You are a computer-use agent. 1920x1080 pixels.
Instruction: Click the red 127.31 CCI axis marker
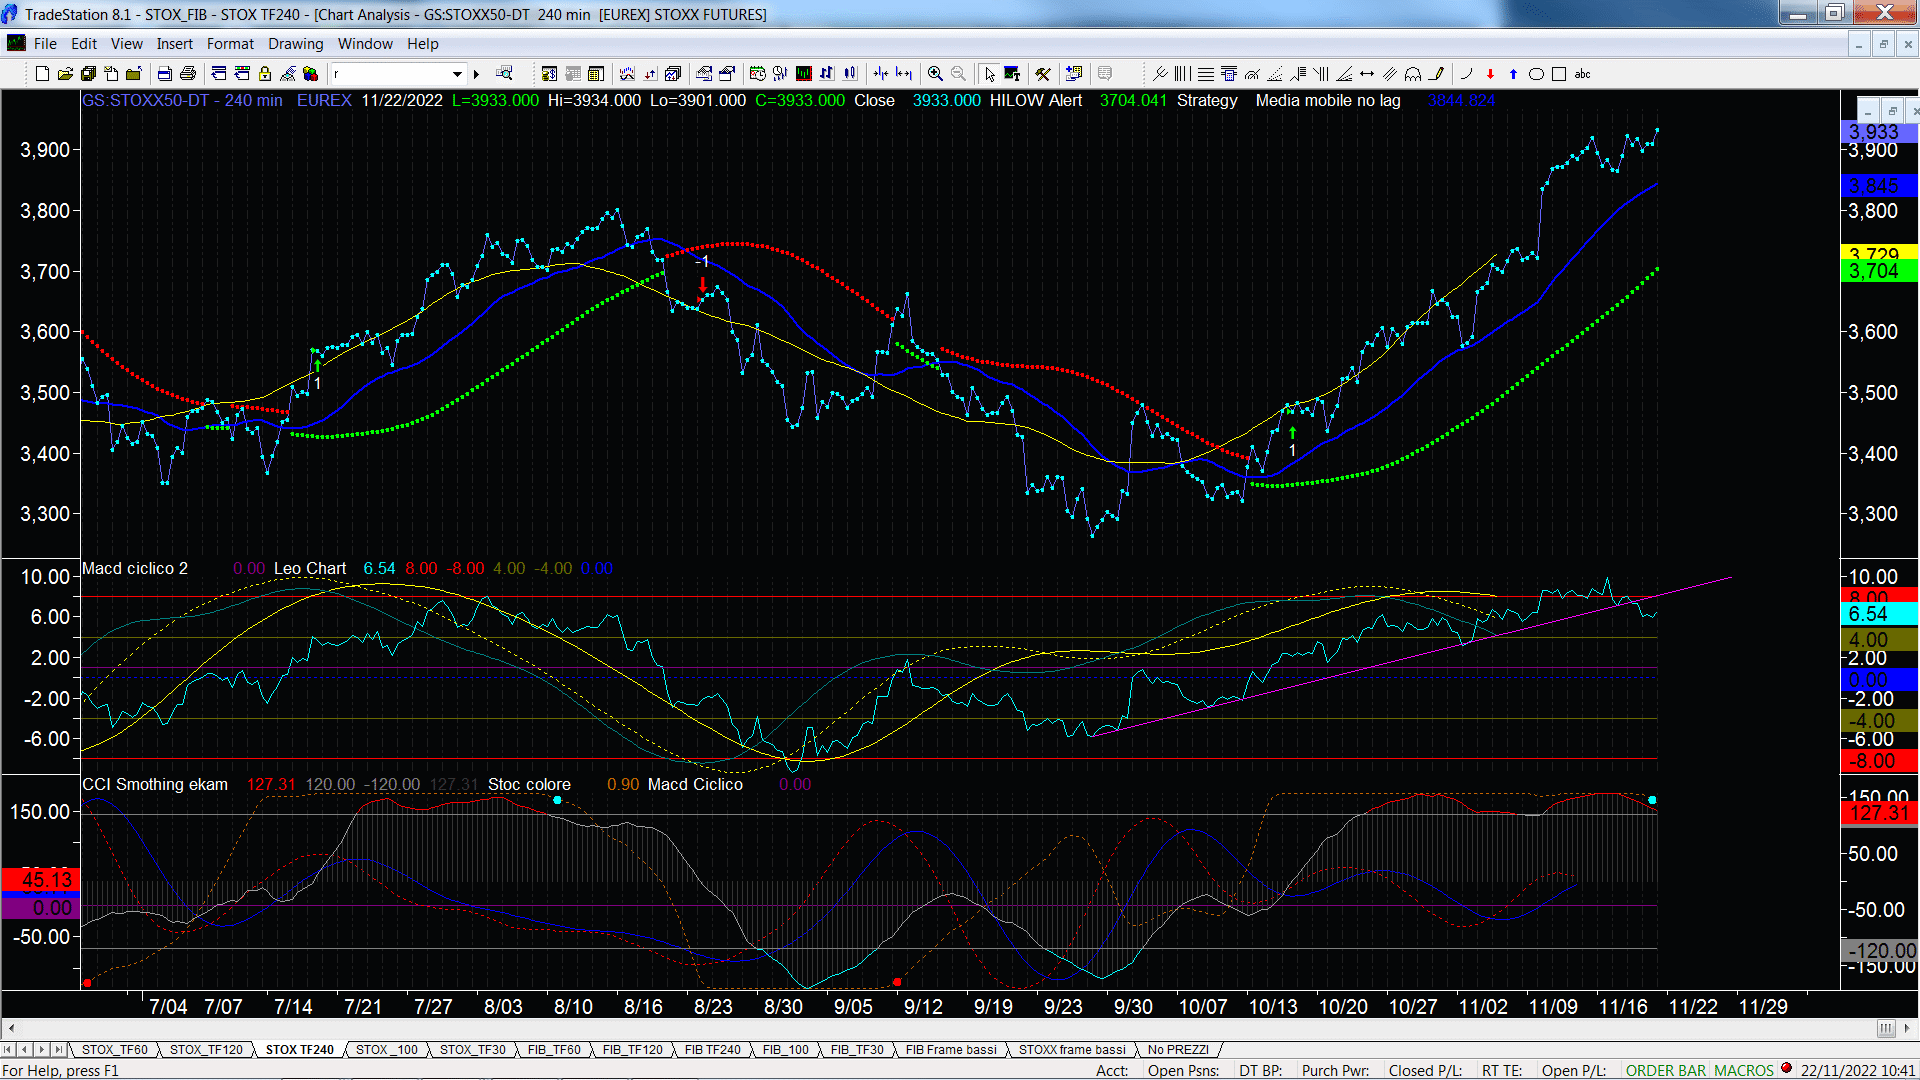click(x=1879, y=813)
